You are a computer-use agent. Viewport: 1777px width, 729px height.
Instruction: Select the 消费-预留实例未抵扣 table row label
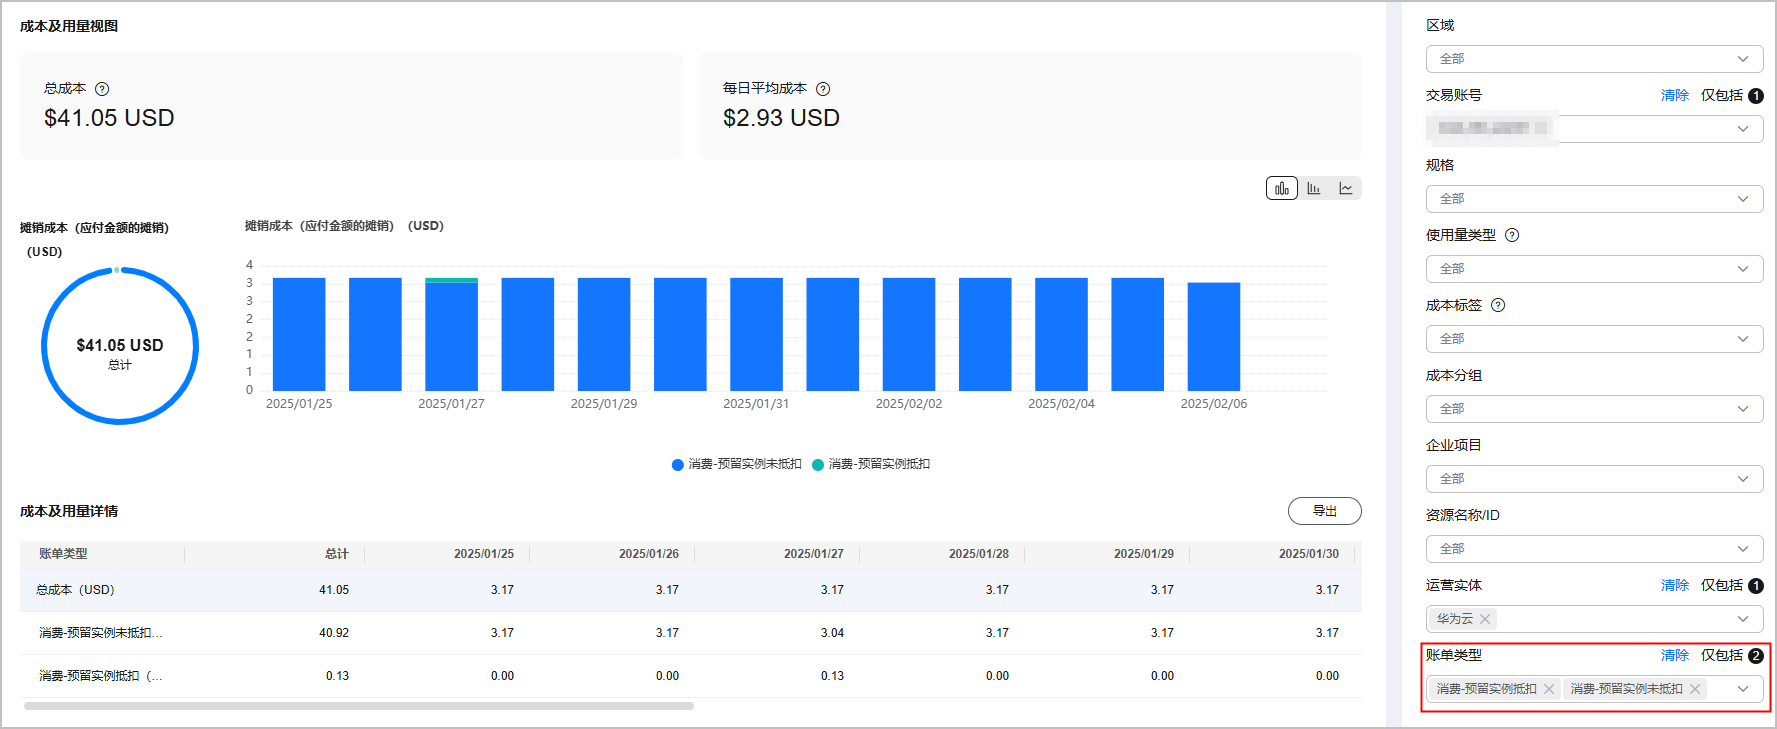tap(100, 633)
